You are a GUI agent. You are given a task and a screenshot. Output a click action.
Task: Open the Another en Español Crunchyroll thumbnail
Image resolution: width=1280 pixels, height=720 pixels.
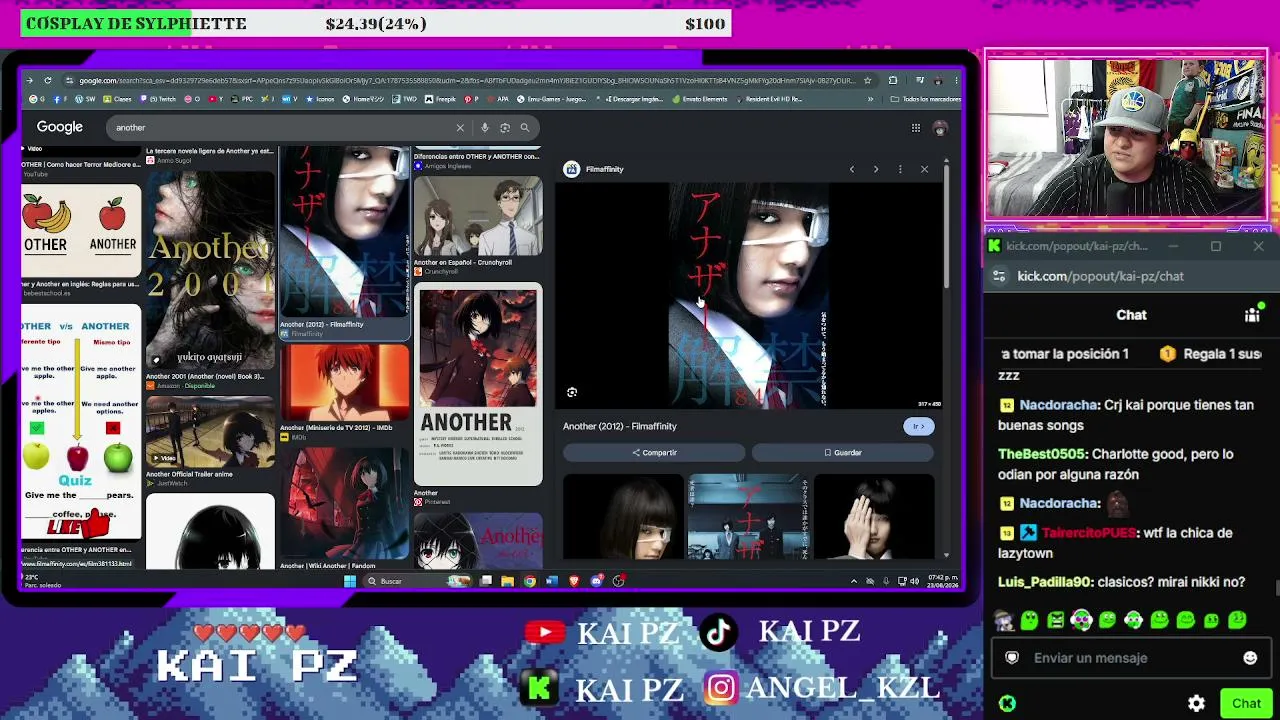478,216
